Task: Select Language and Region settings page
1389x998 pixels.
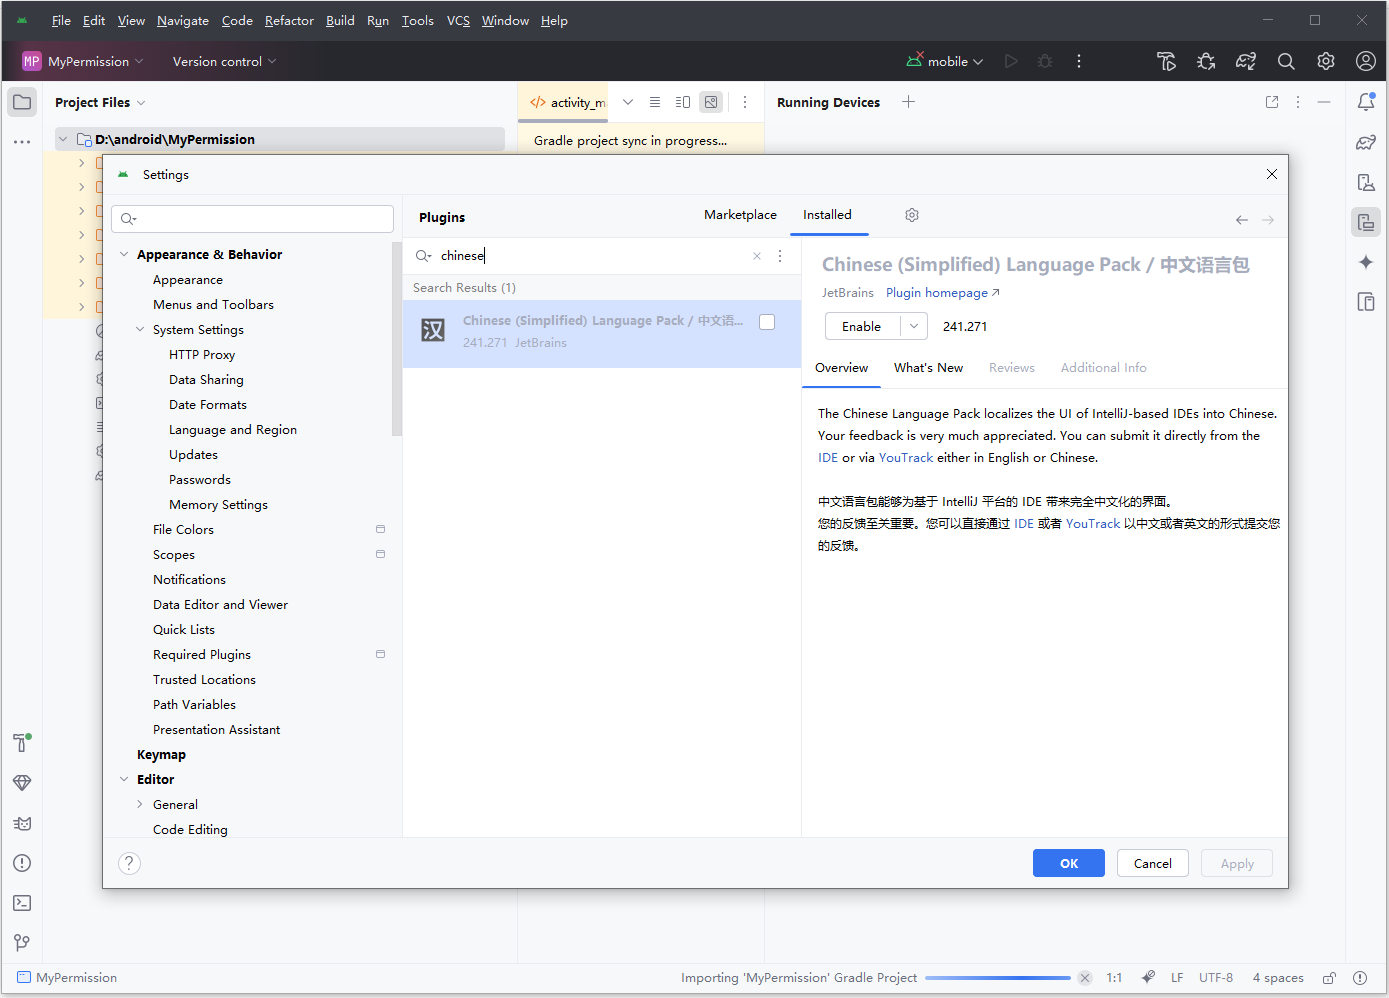Action: pyautogui.click(x=233, y=429)
